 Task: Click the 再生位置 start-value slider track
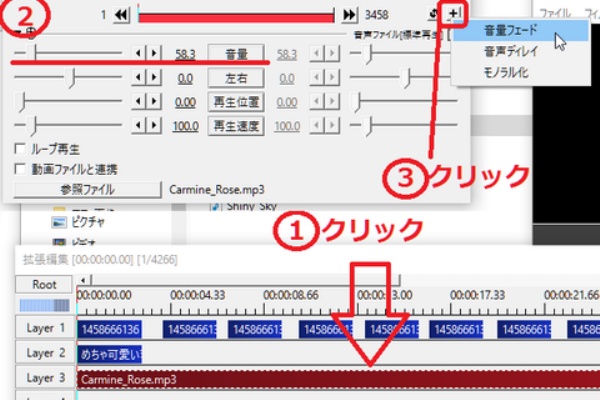point(68,101)
